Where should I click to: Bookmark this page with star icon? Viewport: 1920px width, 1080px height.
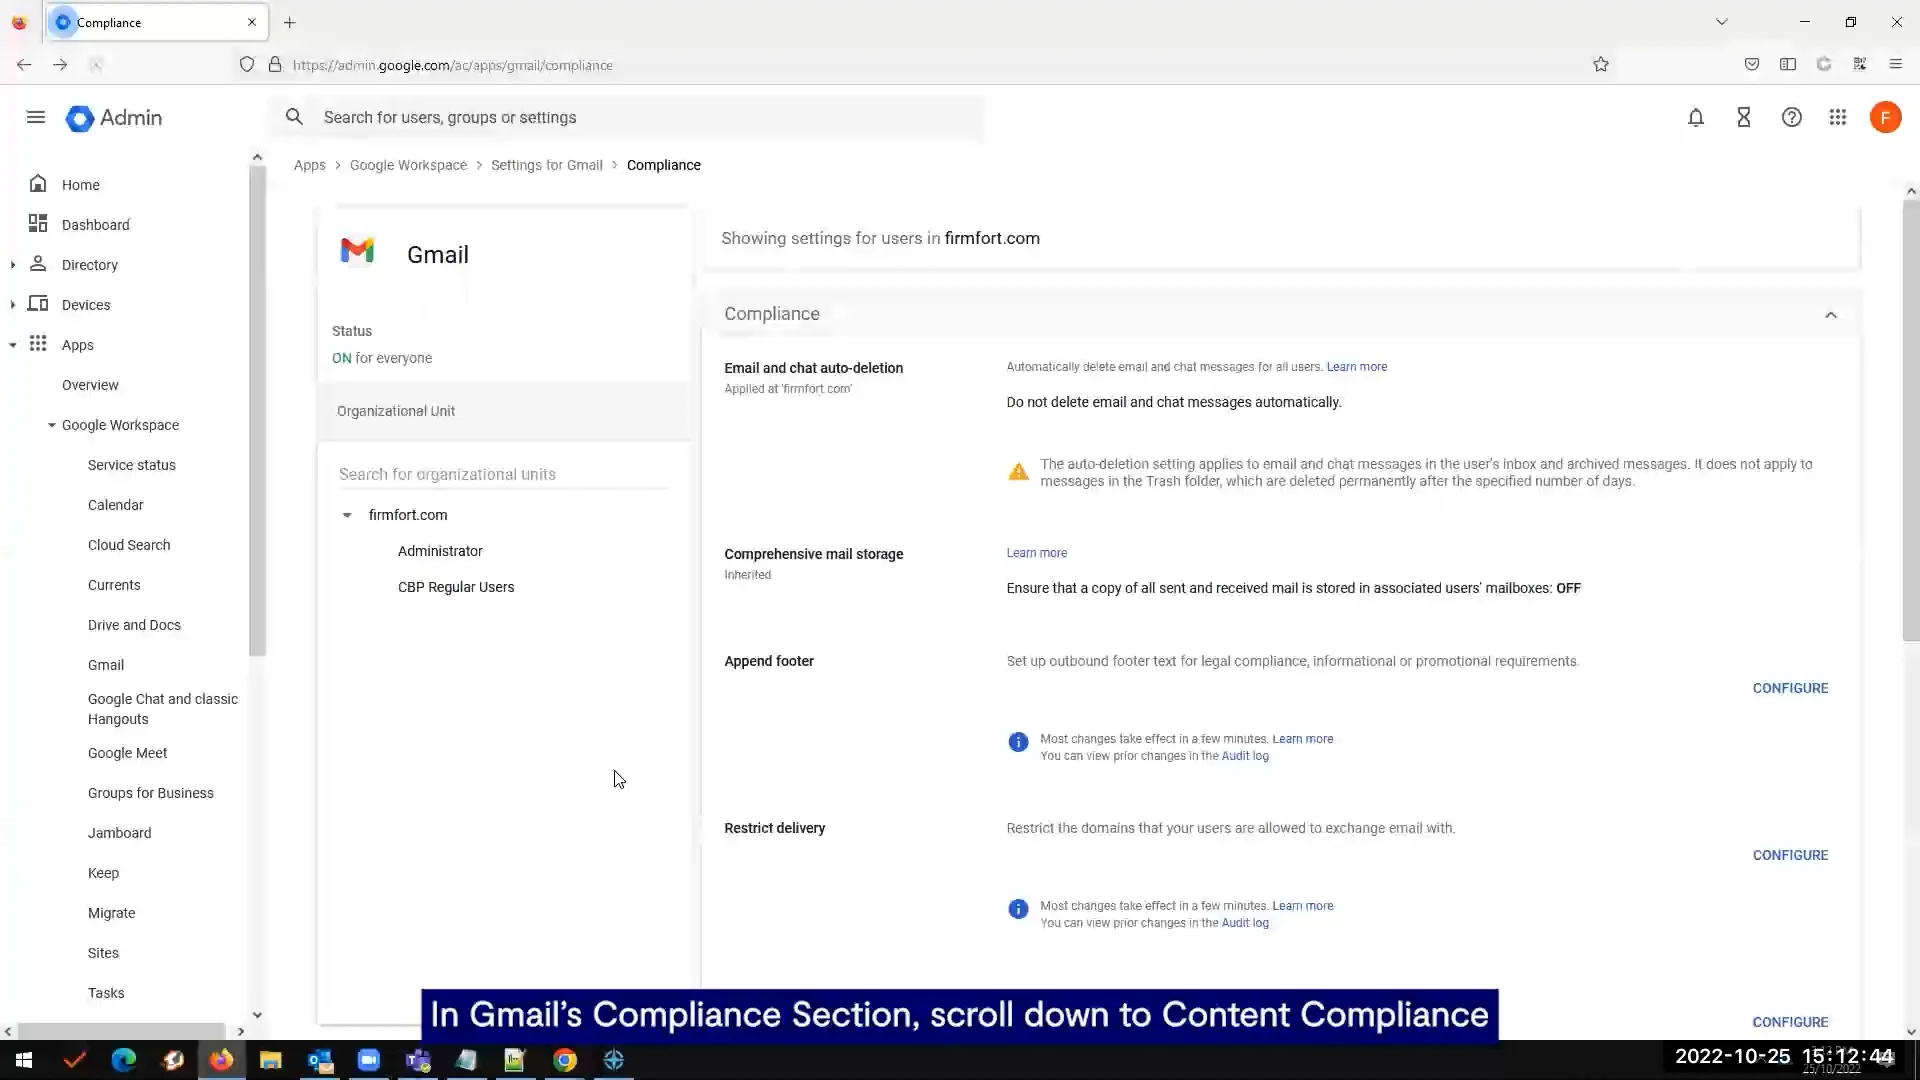coord(1601,65)
